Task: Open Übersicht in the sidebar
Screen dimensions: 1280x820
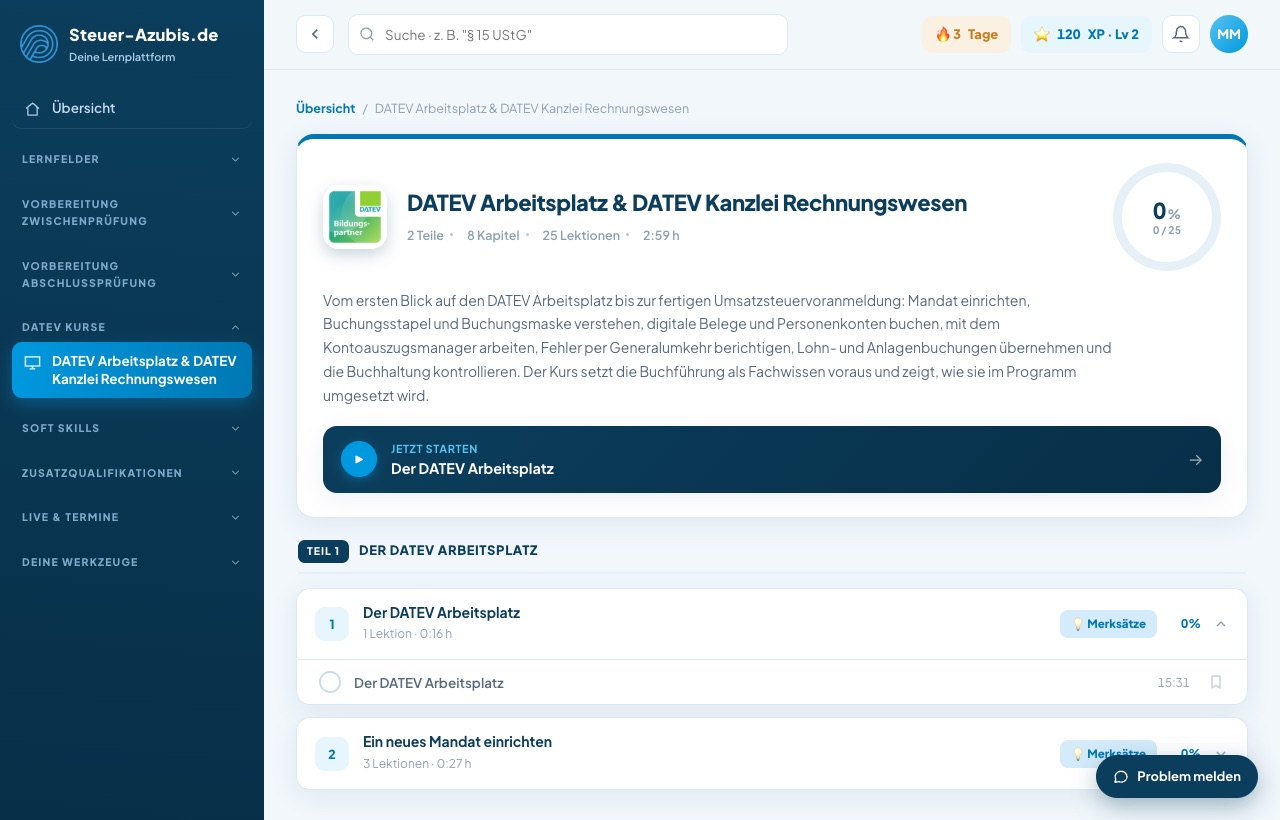Action: [x=131, y=108]
